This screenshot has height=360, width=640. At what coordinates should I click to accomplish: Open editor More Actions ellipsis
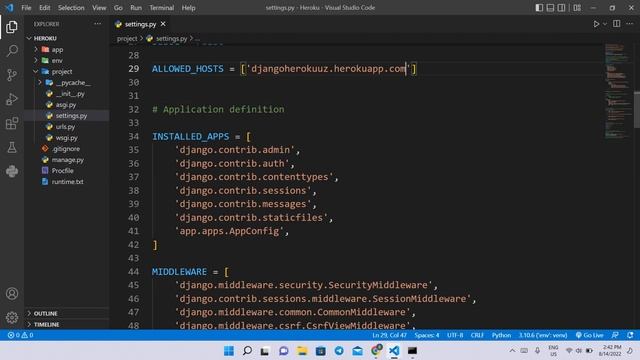[x=630, y=24]
